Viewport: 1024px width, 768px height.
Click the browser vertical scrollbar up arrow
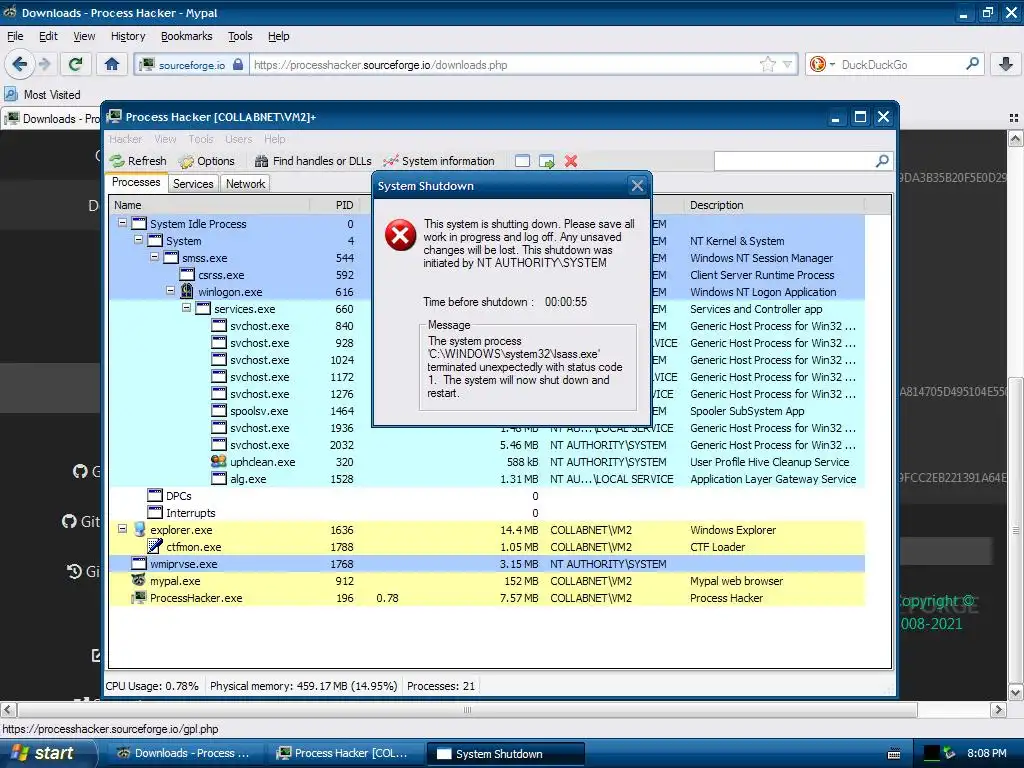1016,138
